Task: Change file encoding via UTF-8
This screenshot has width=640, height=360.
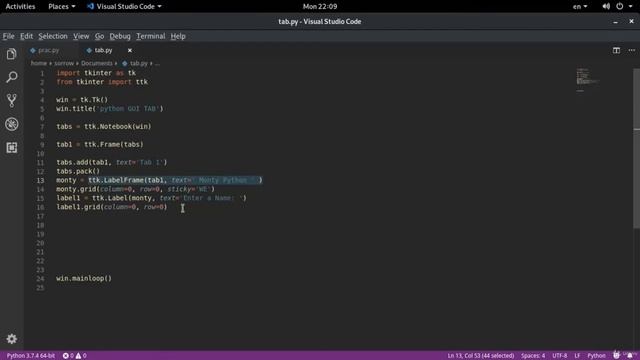Action: point(560,356)
